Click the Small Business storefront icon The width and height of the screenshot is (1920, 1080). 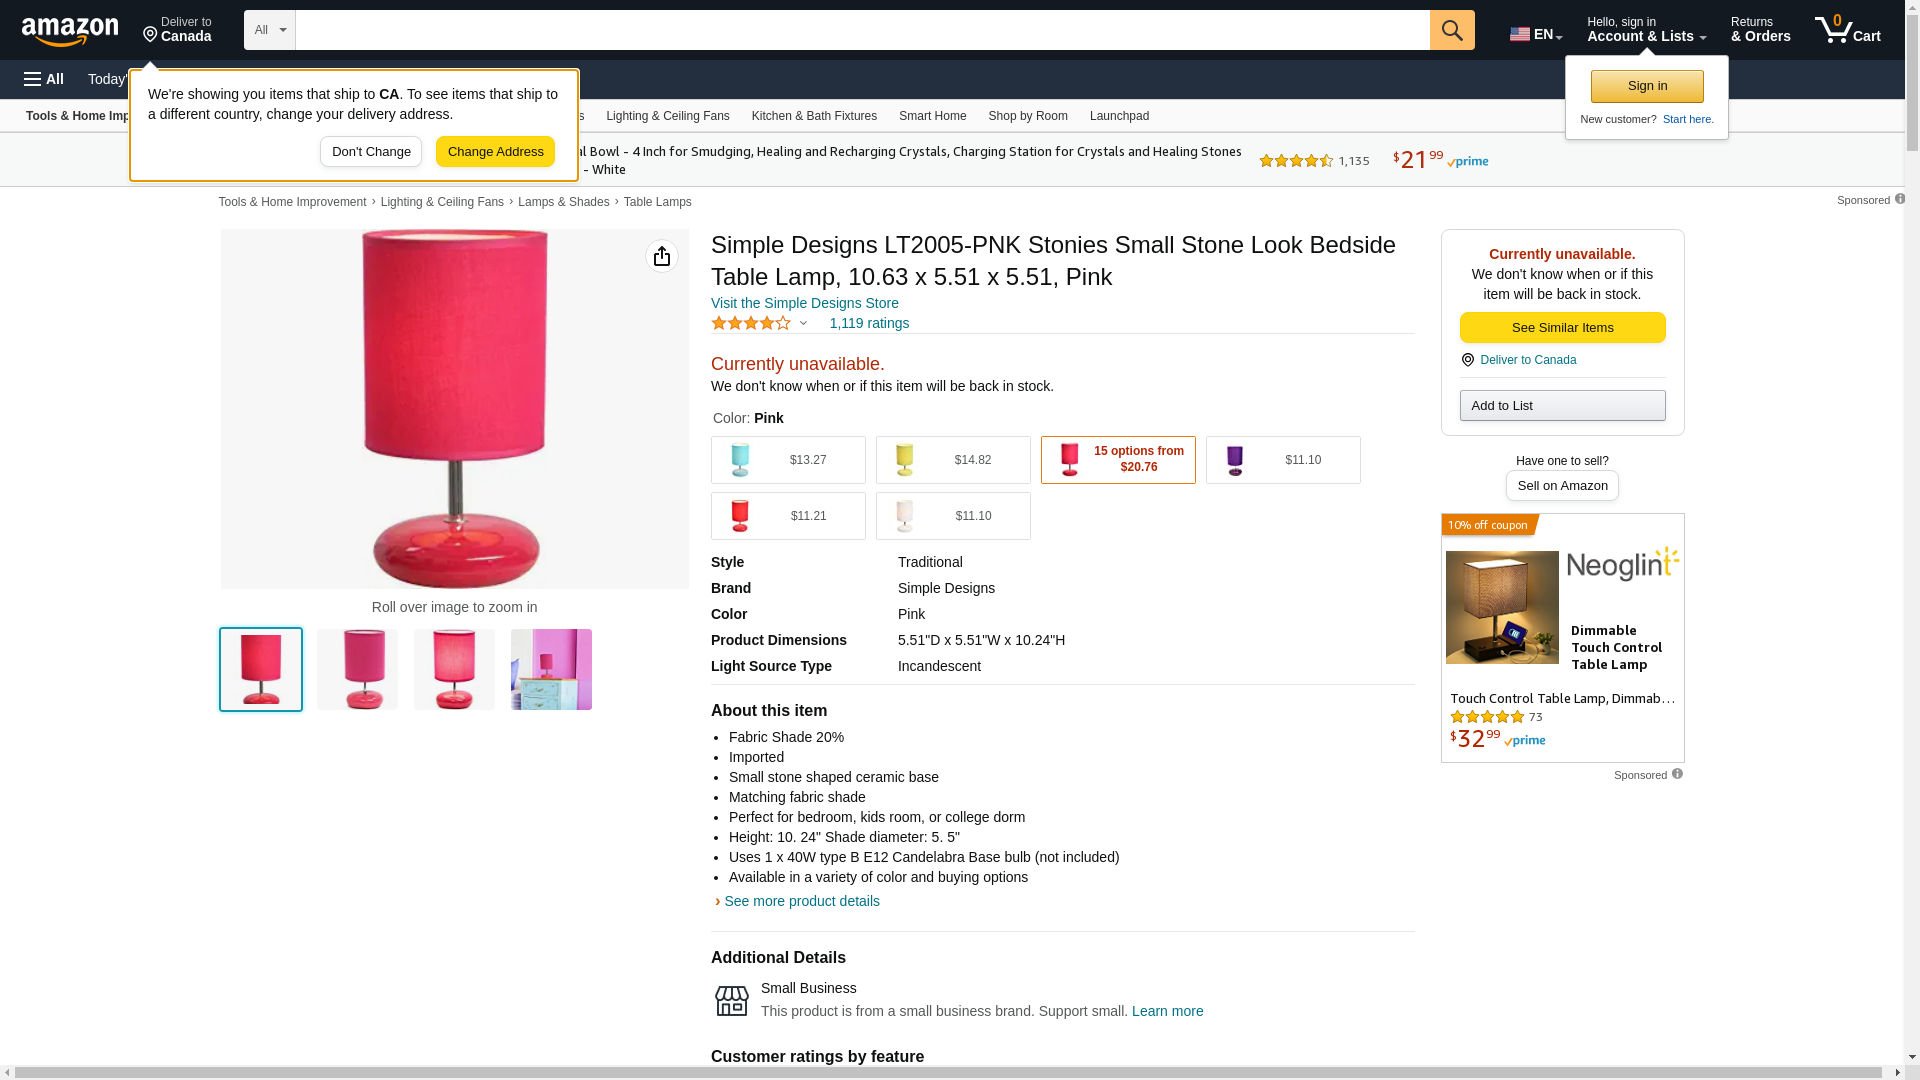pos(732,1000)
